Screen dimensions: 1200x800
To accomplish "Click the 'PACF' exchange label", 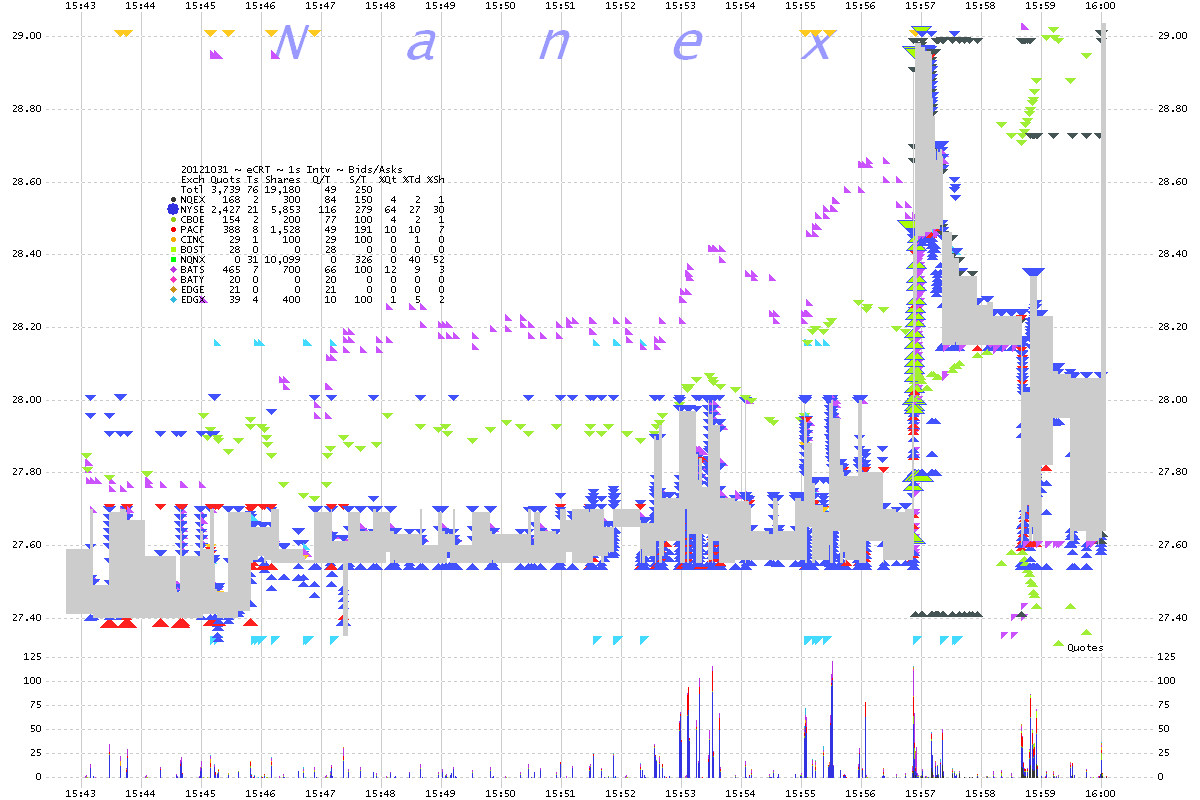I will pyautogui.click(x=192, y=230).
